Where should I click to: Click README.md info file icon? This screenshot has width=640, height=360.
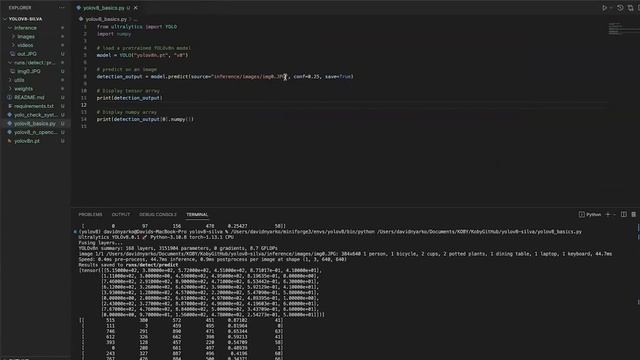[x=9, y=98]
